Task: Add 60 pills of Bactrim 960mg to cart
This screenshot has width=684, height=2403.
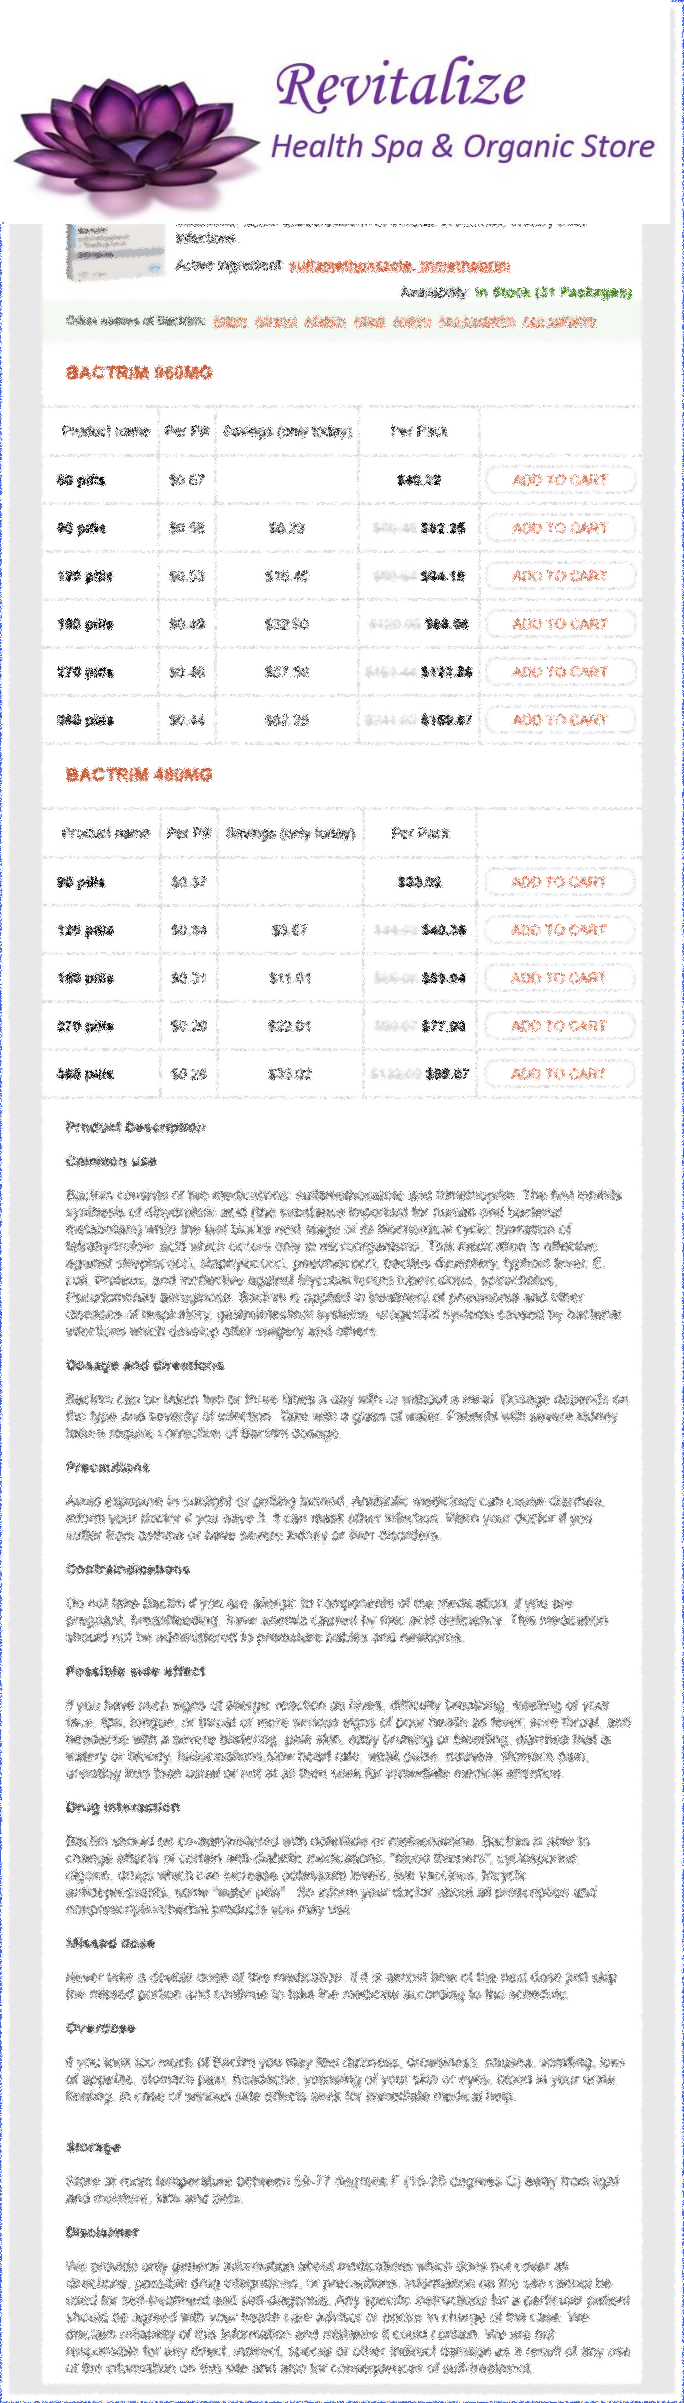Action: 560,480
